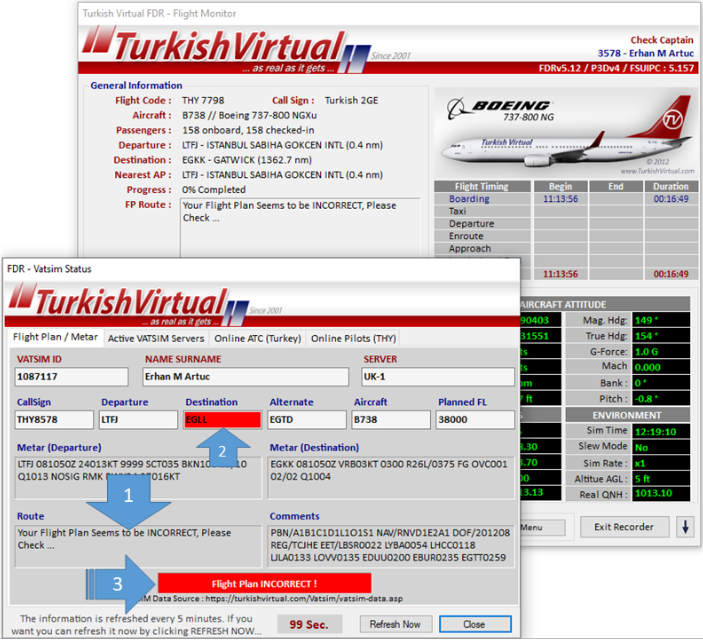Open the Active VATSIM Servers tab
The width and height of the screenshot is (703, 640).
[x=156, y=339]
